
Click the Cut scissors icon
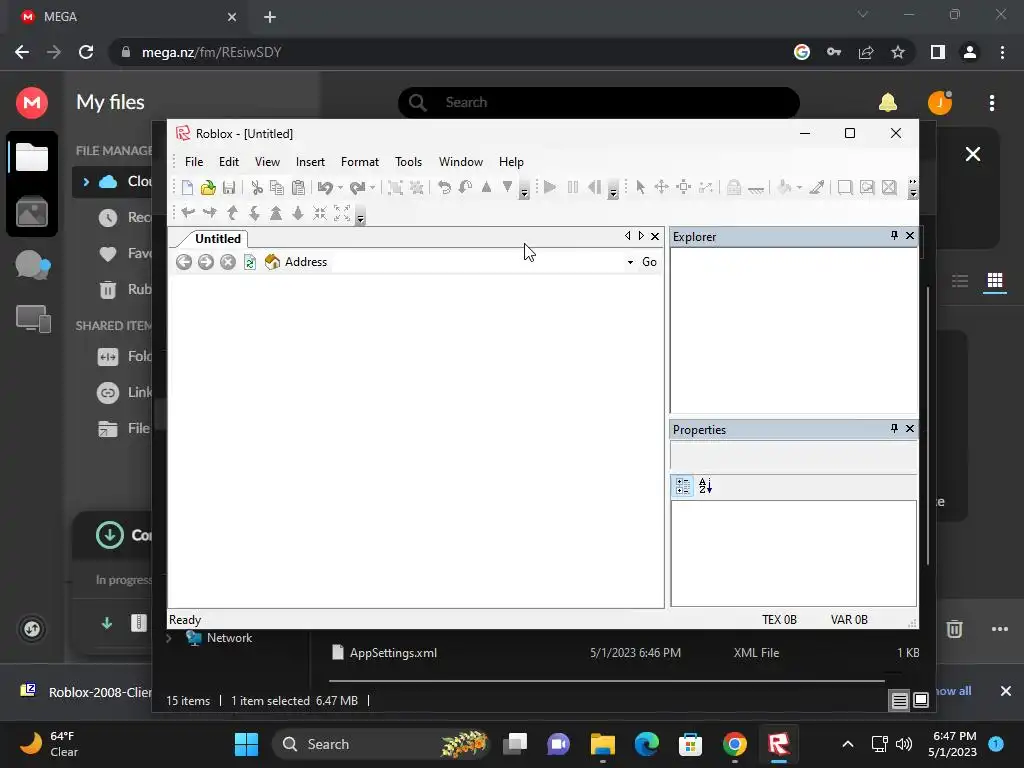click(257, 188)
